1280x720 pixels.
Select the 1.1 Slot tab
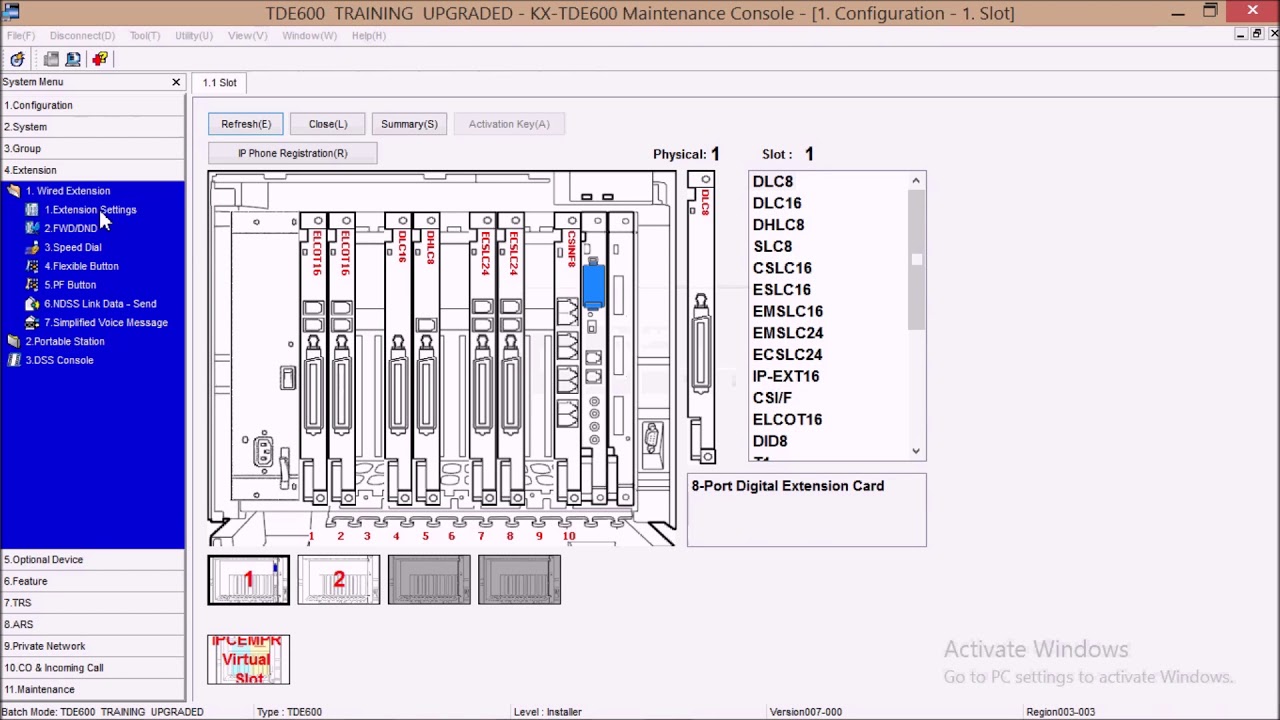coord(220,83)
